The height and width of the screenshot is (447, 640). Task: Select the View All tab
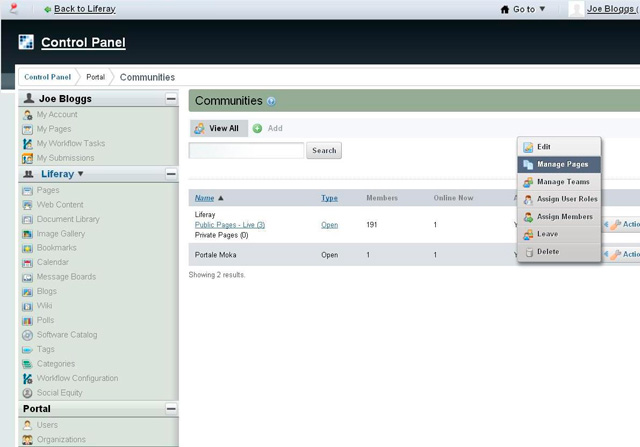point(219,128)
